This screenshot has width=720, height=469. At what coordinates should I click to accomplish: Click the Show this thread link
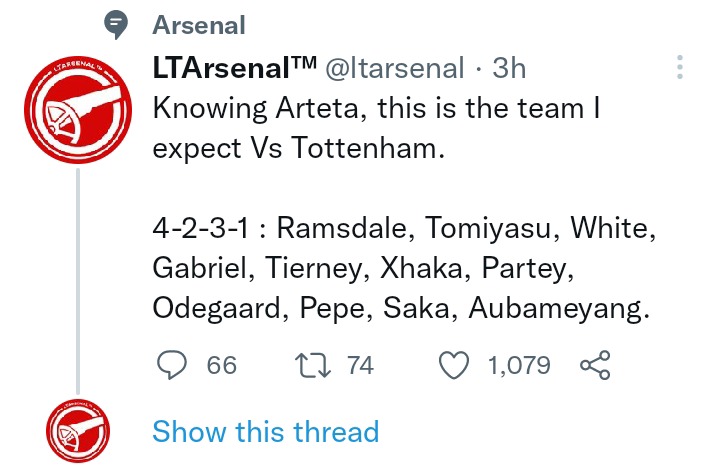[265, 432]
